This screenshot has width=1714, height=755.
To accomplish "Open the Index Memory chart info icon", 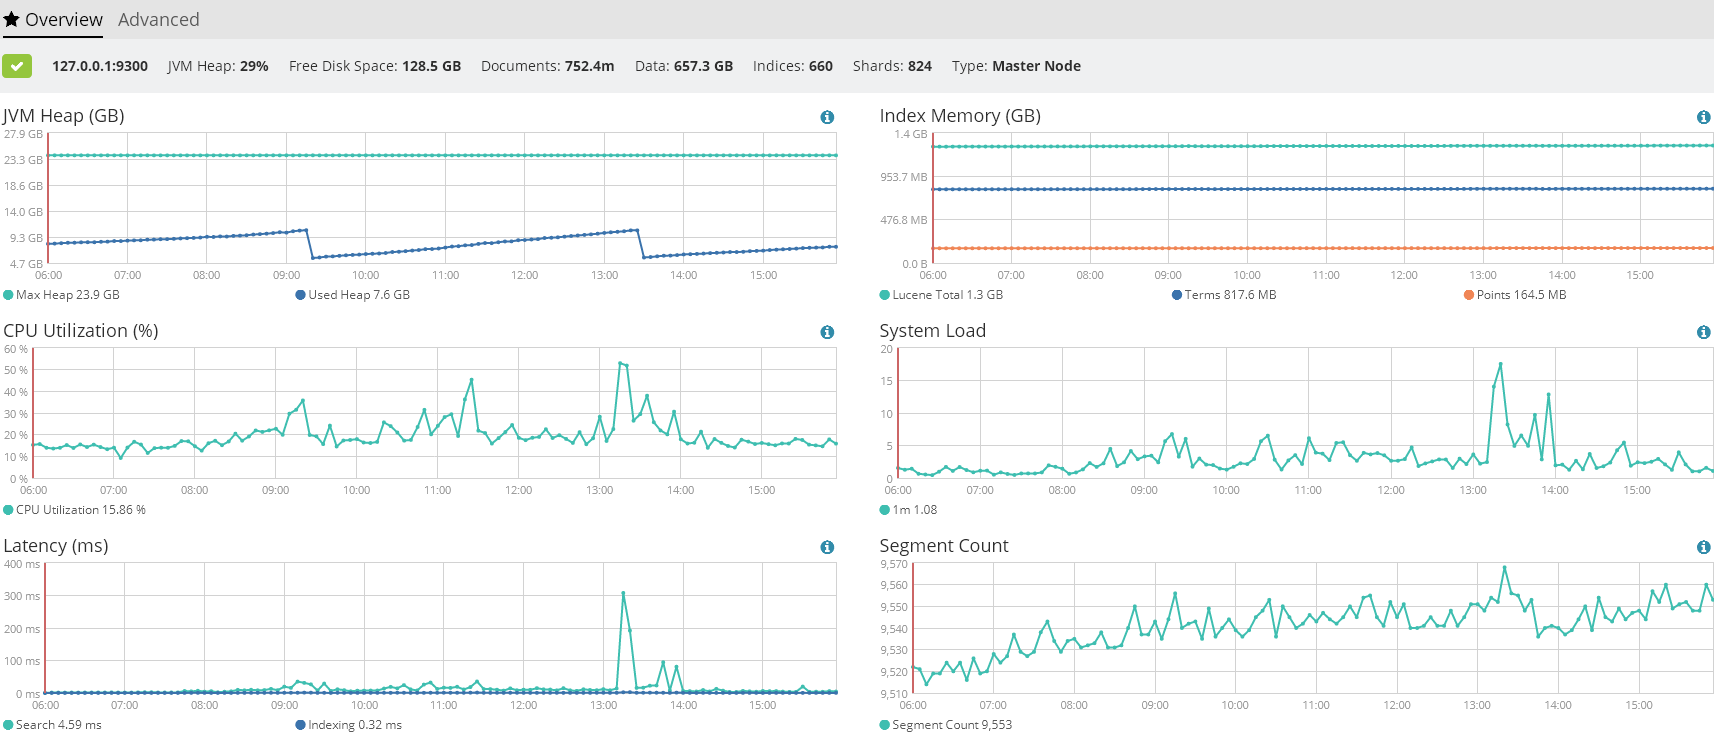I will pos(1703,117).
